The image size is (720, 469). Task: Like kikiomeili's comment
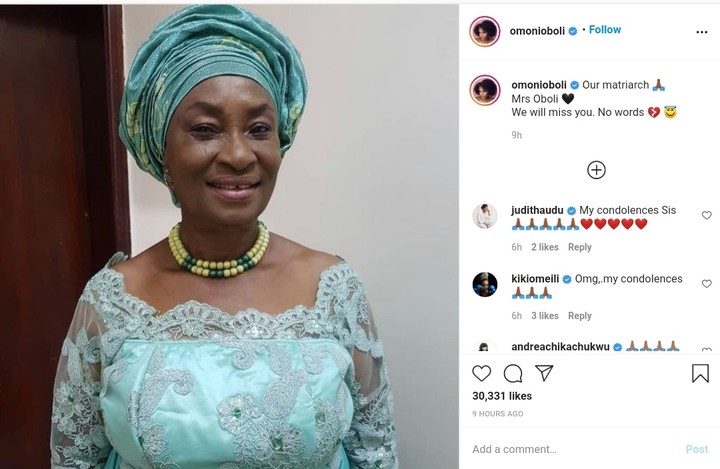pyautogui.click(x=707, y=283)
